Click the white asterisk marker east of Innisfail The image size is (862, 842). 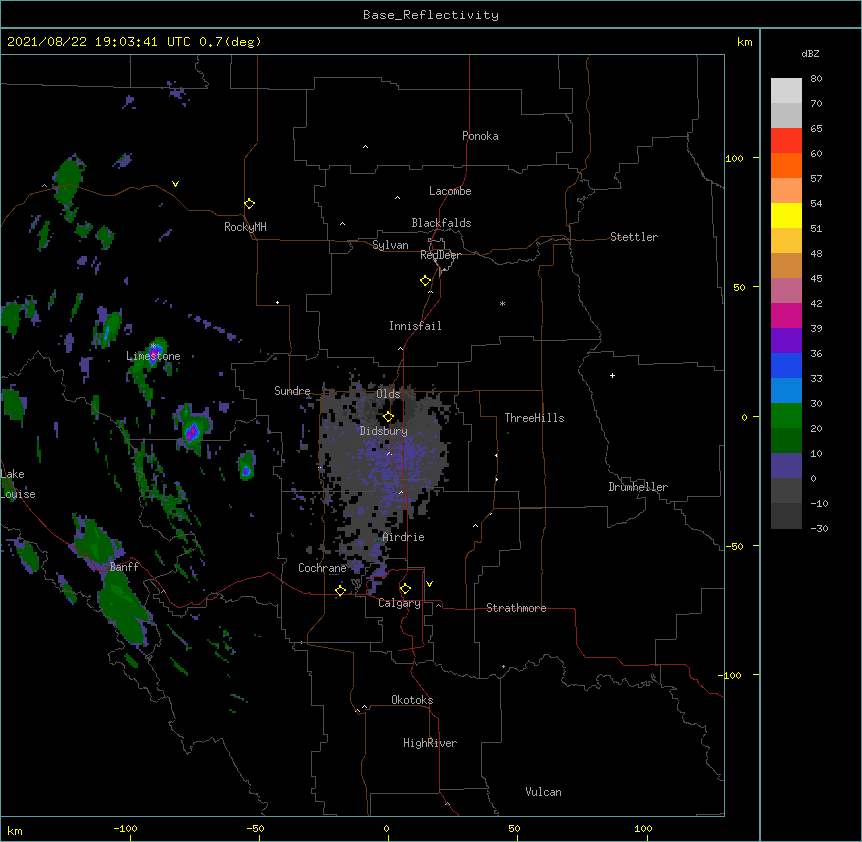(x=502, y=303)
